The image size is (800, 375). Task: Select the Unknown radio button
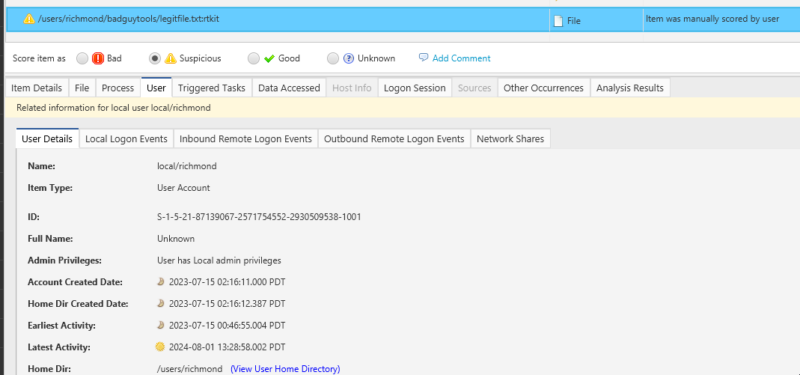(333, 59)
